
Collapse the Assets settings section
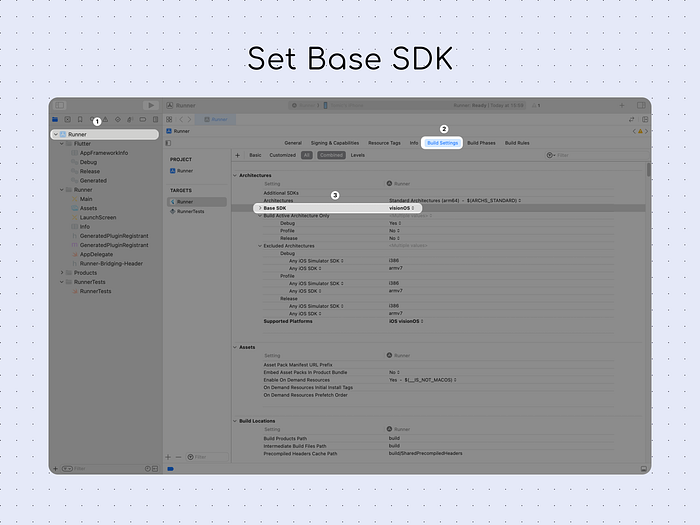235,347
